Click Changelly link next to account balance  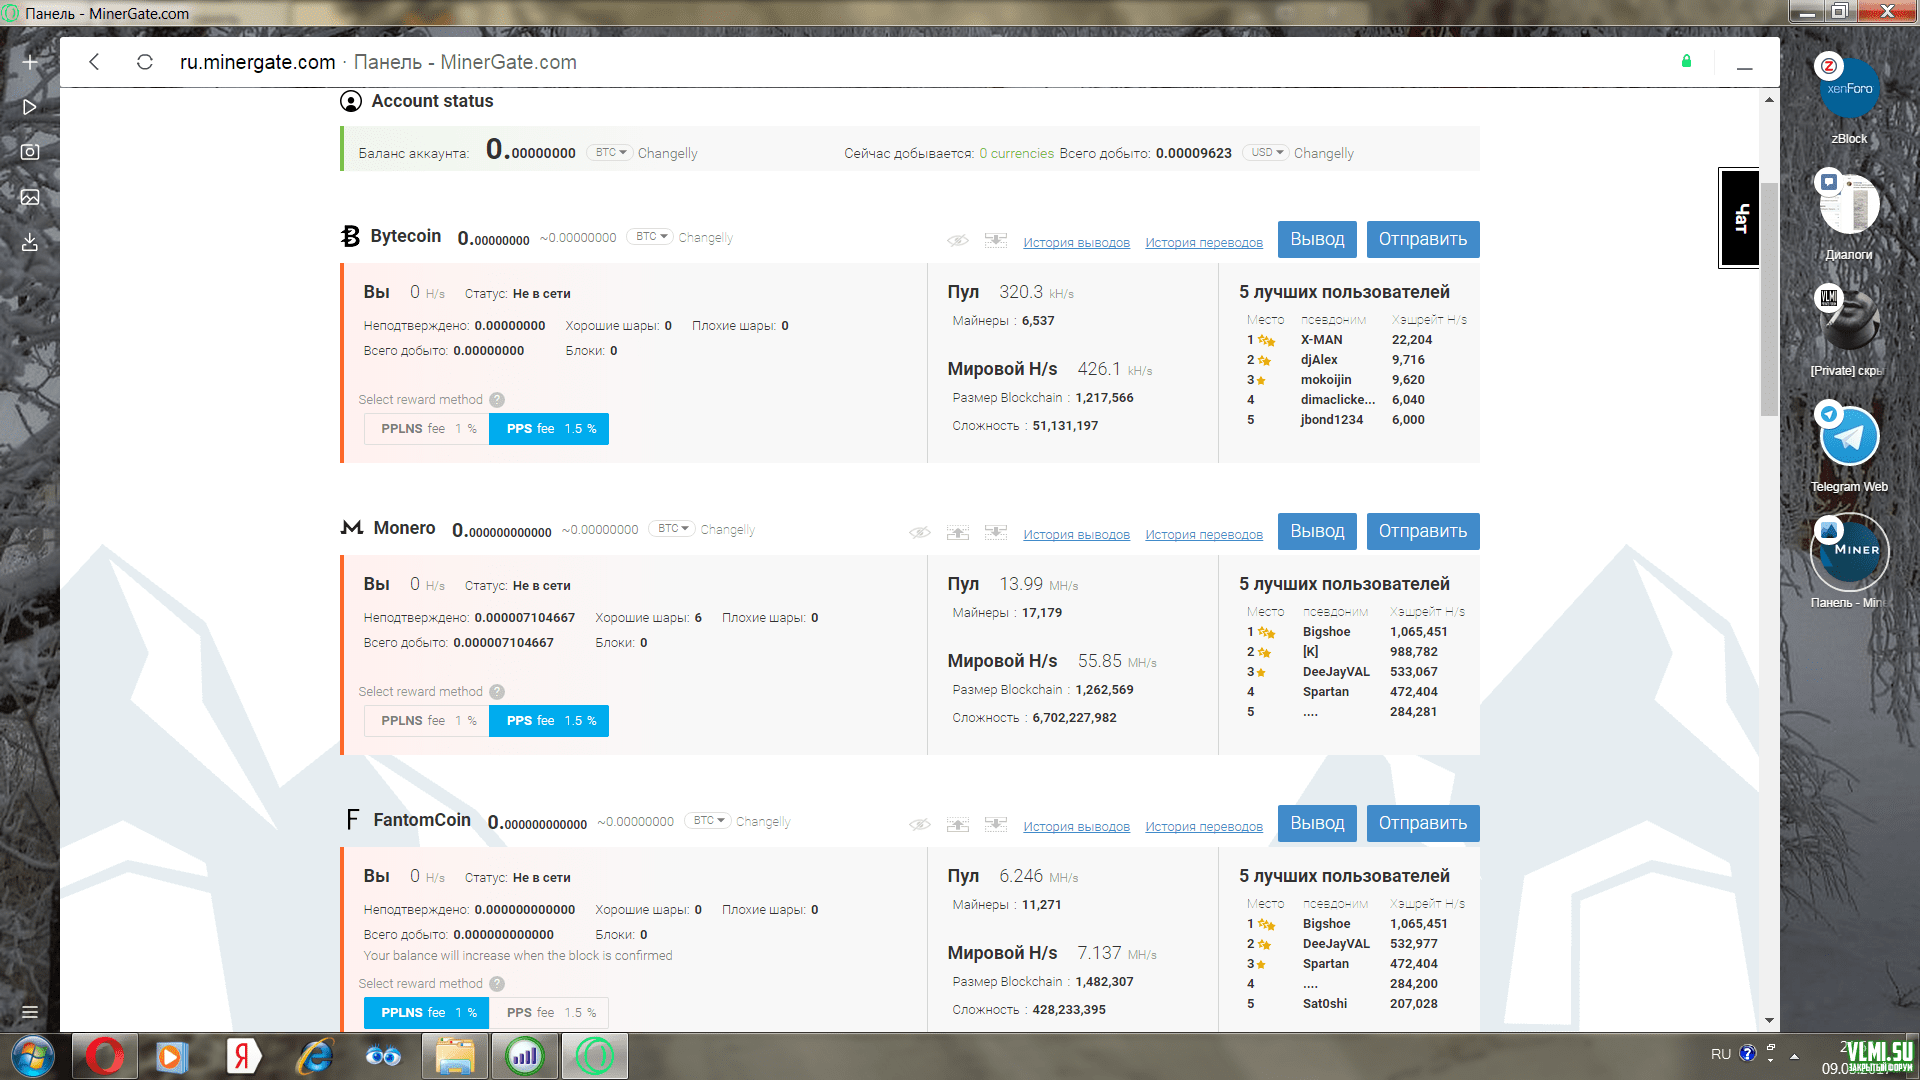point(667,154)
